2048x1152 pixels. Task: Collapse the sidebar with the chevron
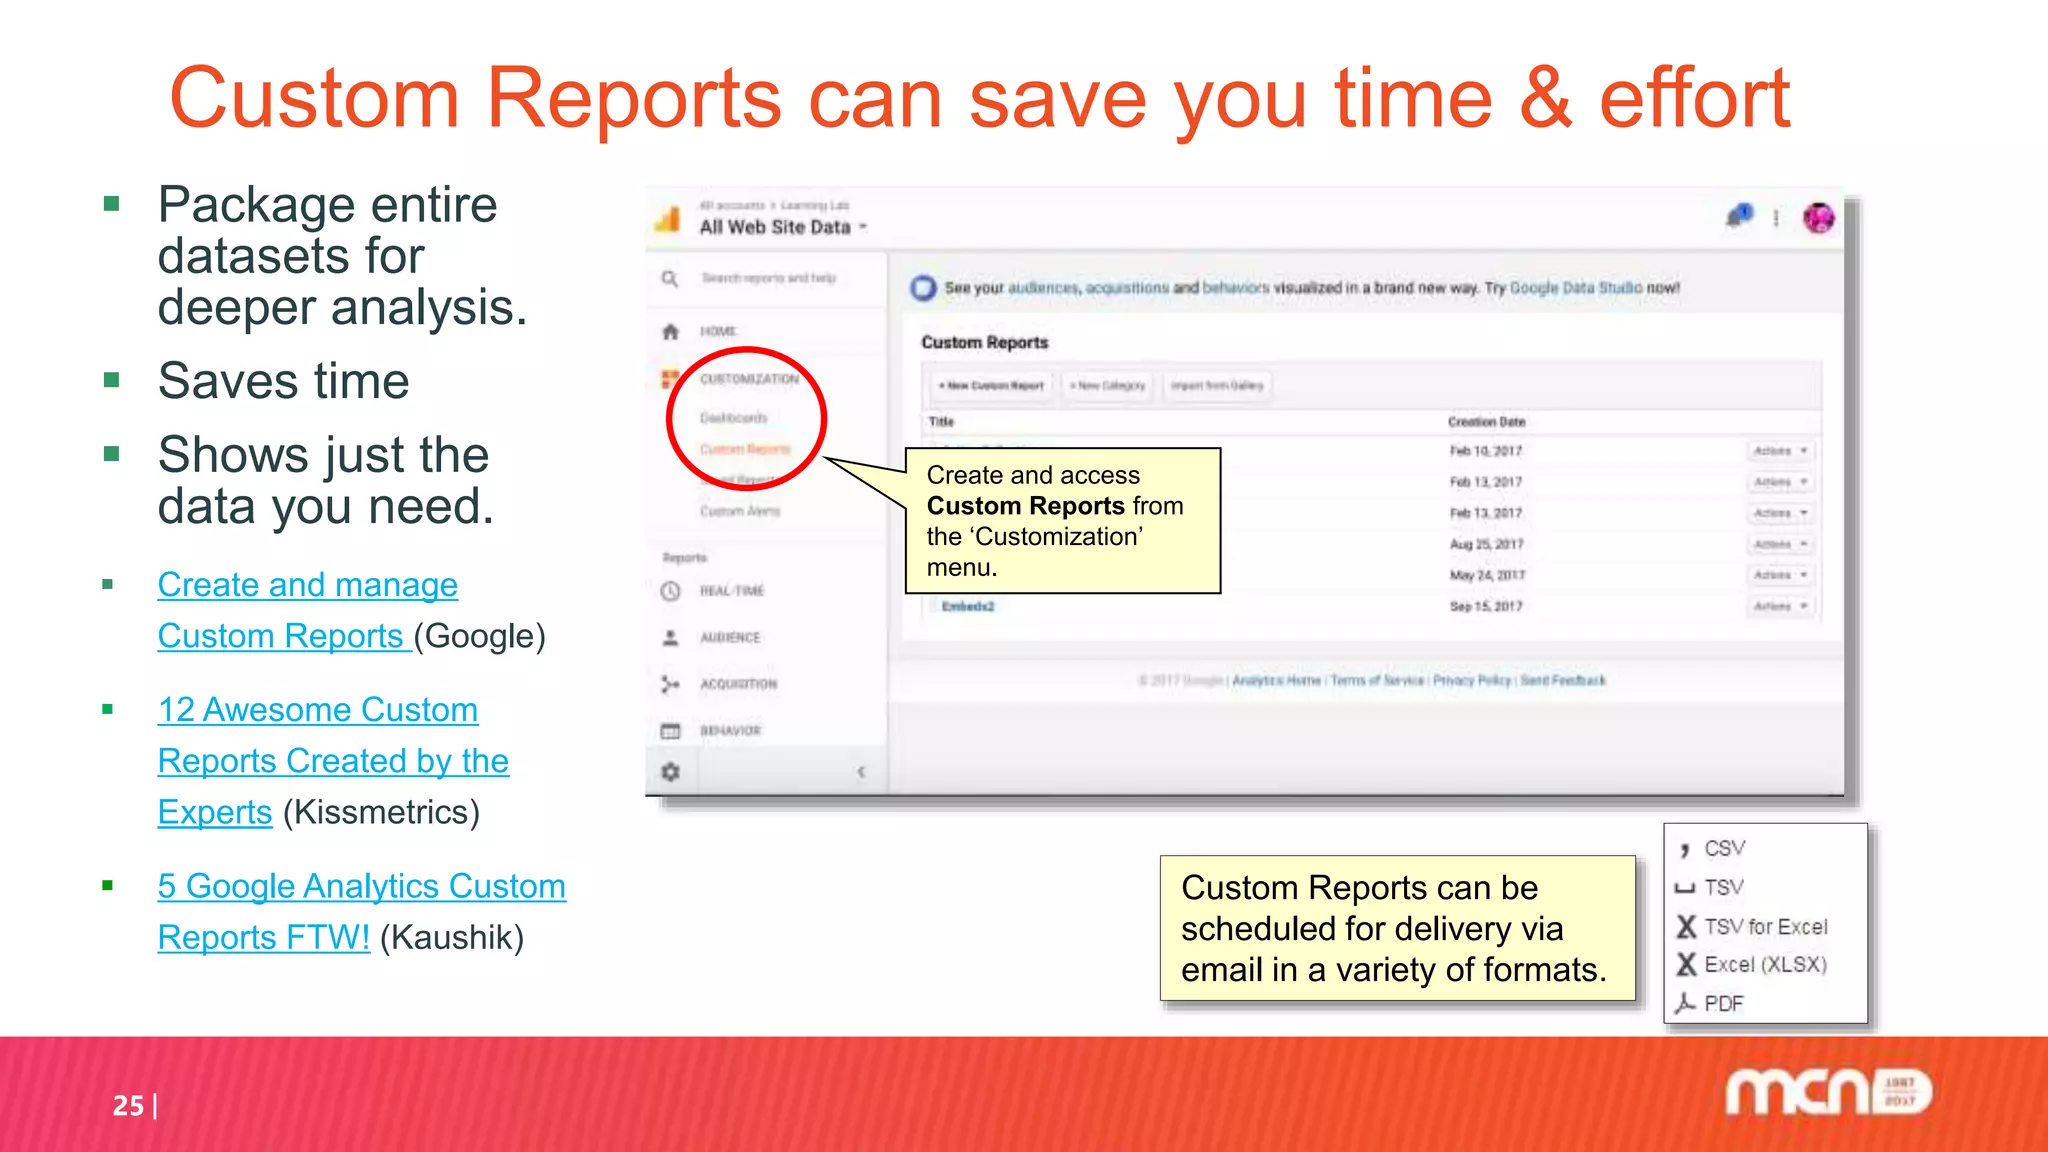click(x=861, y=772)
